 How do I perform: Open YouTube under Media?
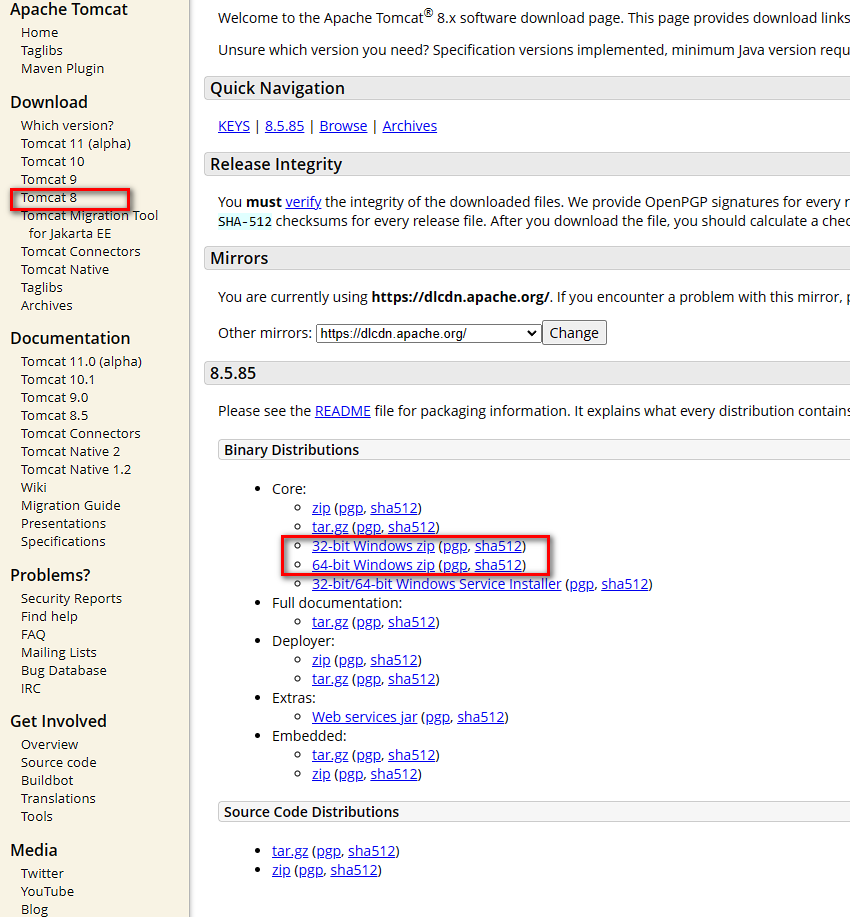click(47, 892)
